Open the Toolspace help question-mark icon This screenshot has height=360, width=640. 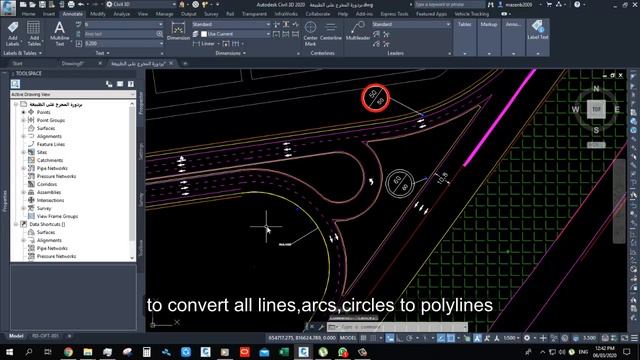(x=131, y=84)
